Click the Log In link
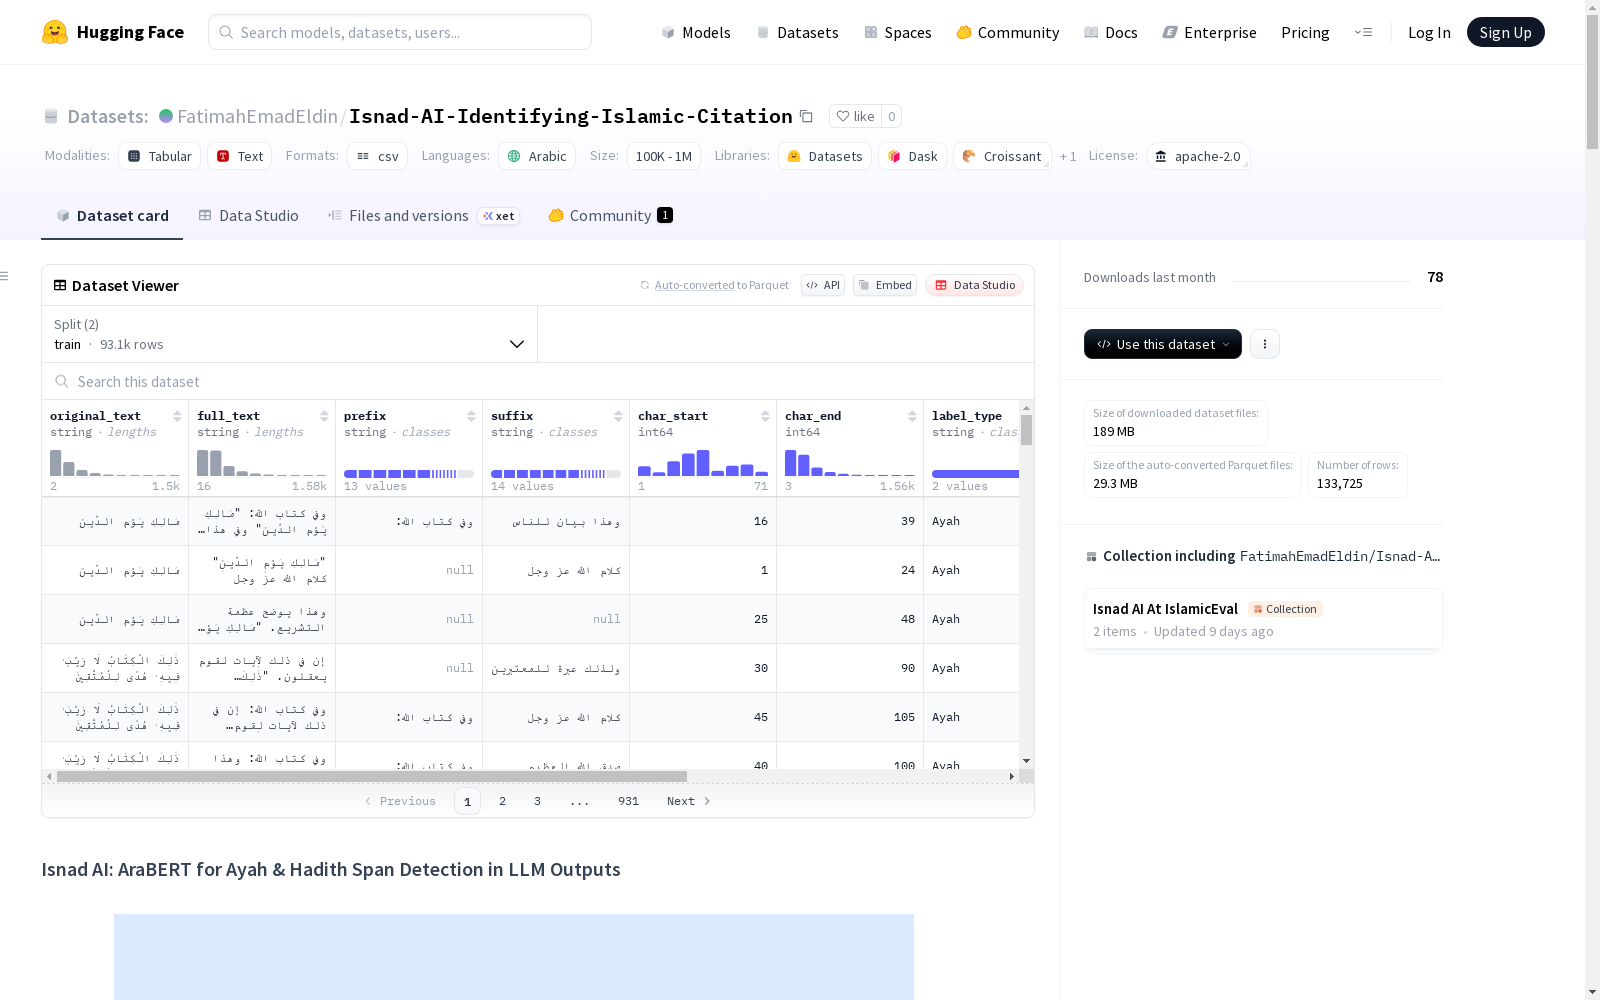The height and width of the screenshot is (1000, 1600). point(1429,32)
